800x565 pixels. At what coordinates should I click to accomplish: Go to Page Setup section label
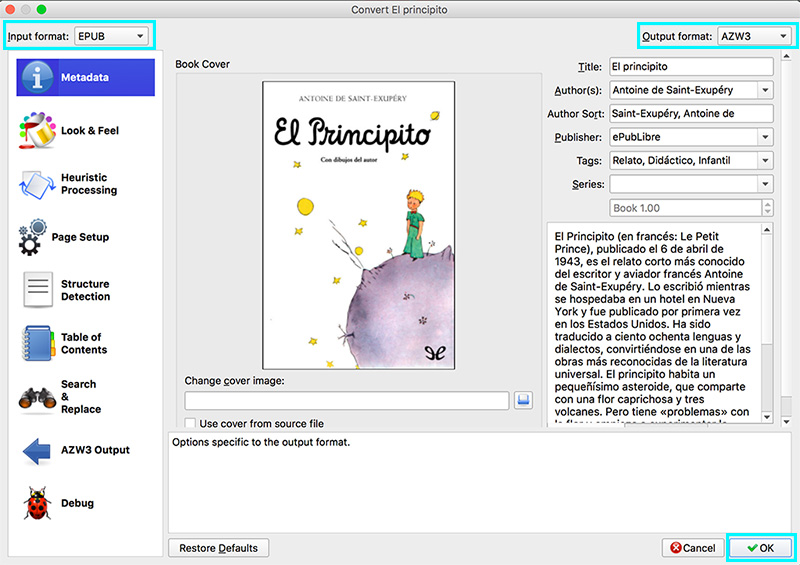(x=80, y=237)
